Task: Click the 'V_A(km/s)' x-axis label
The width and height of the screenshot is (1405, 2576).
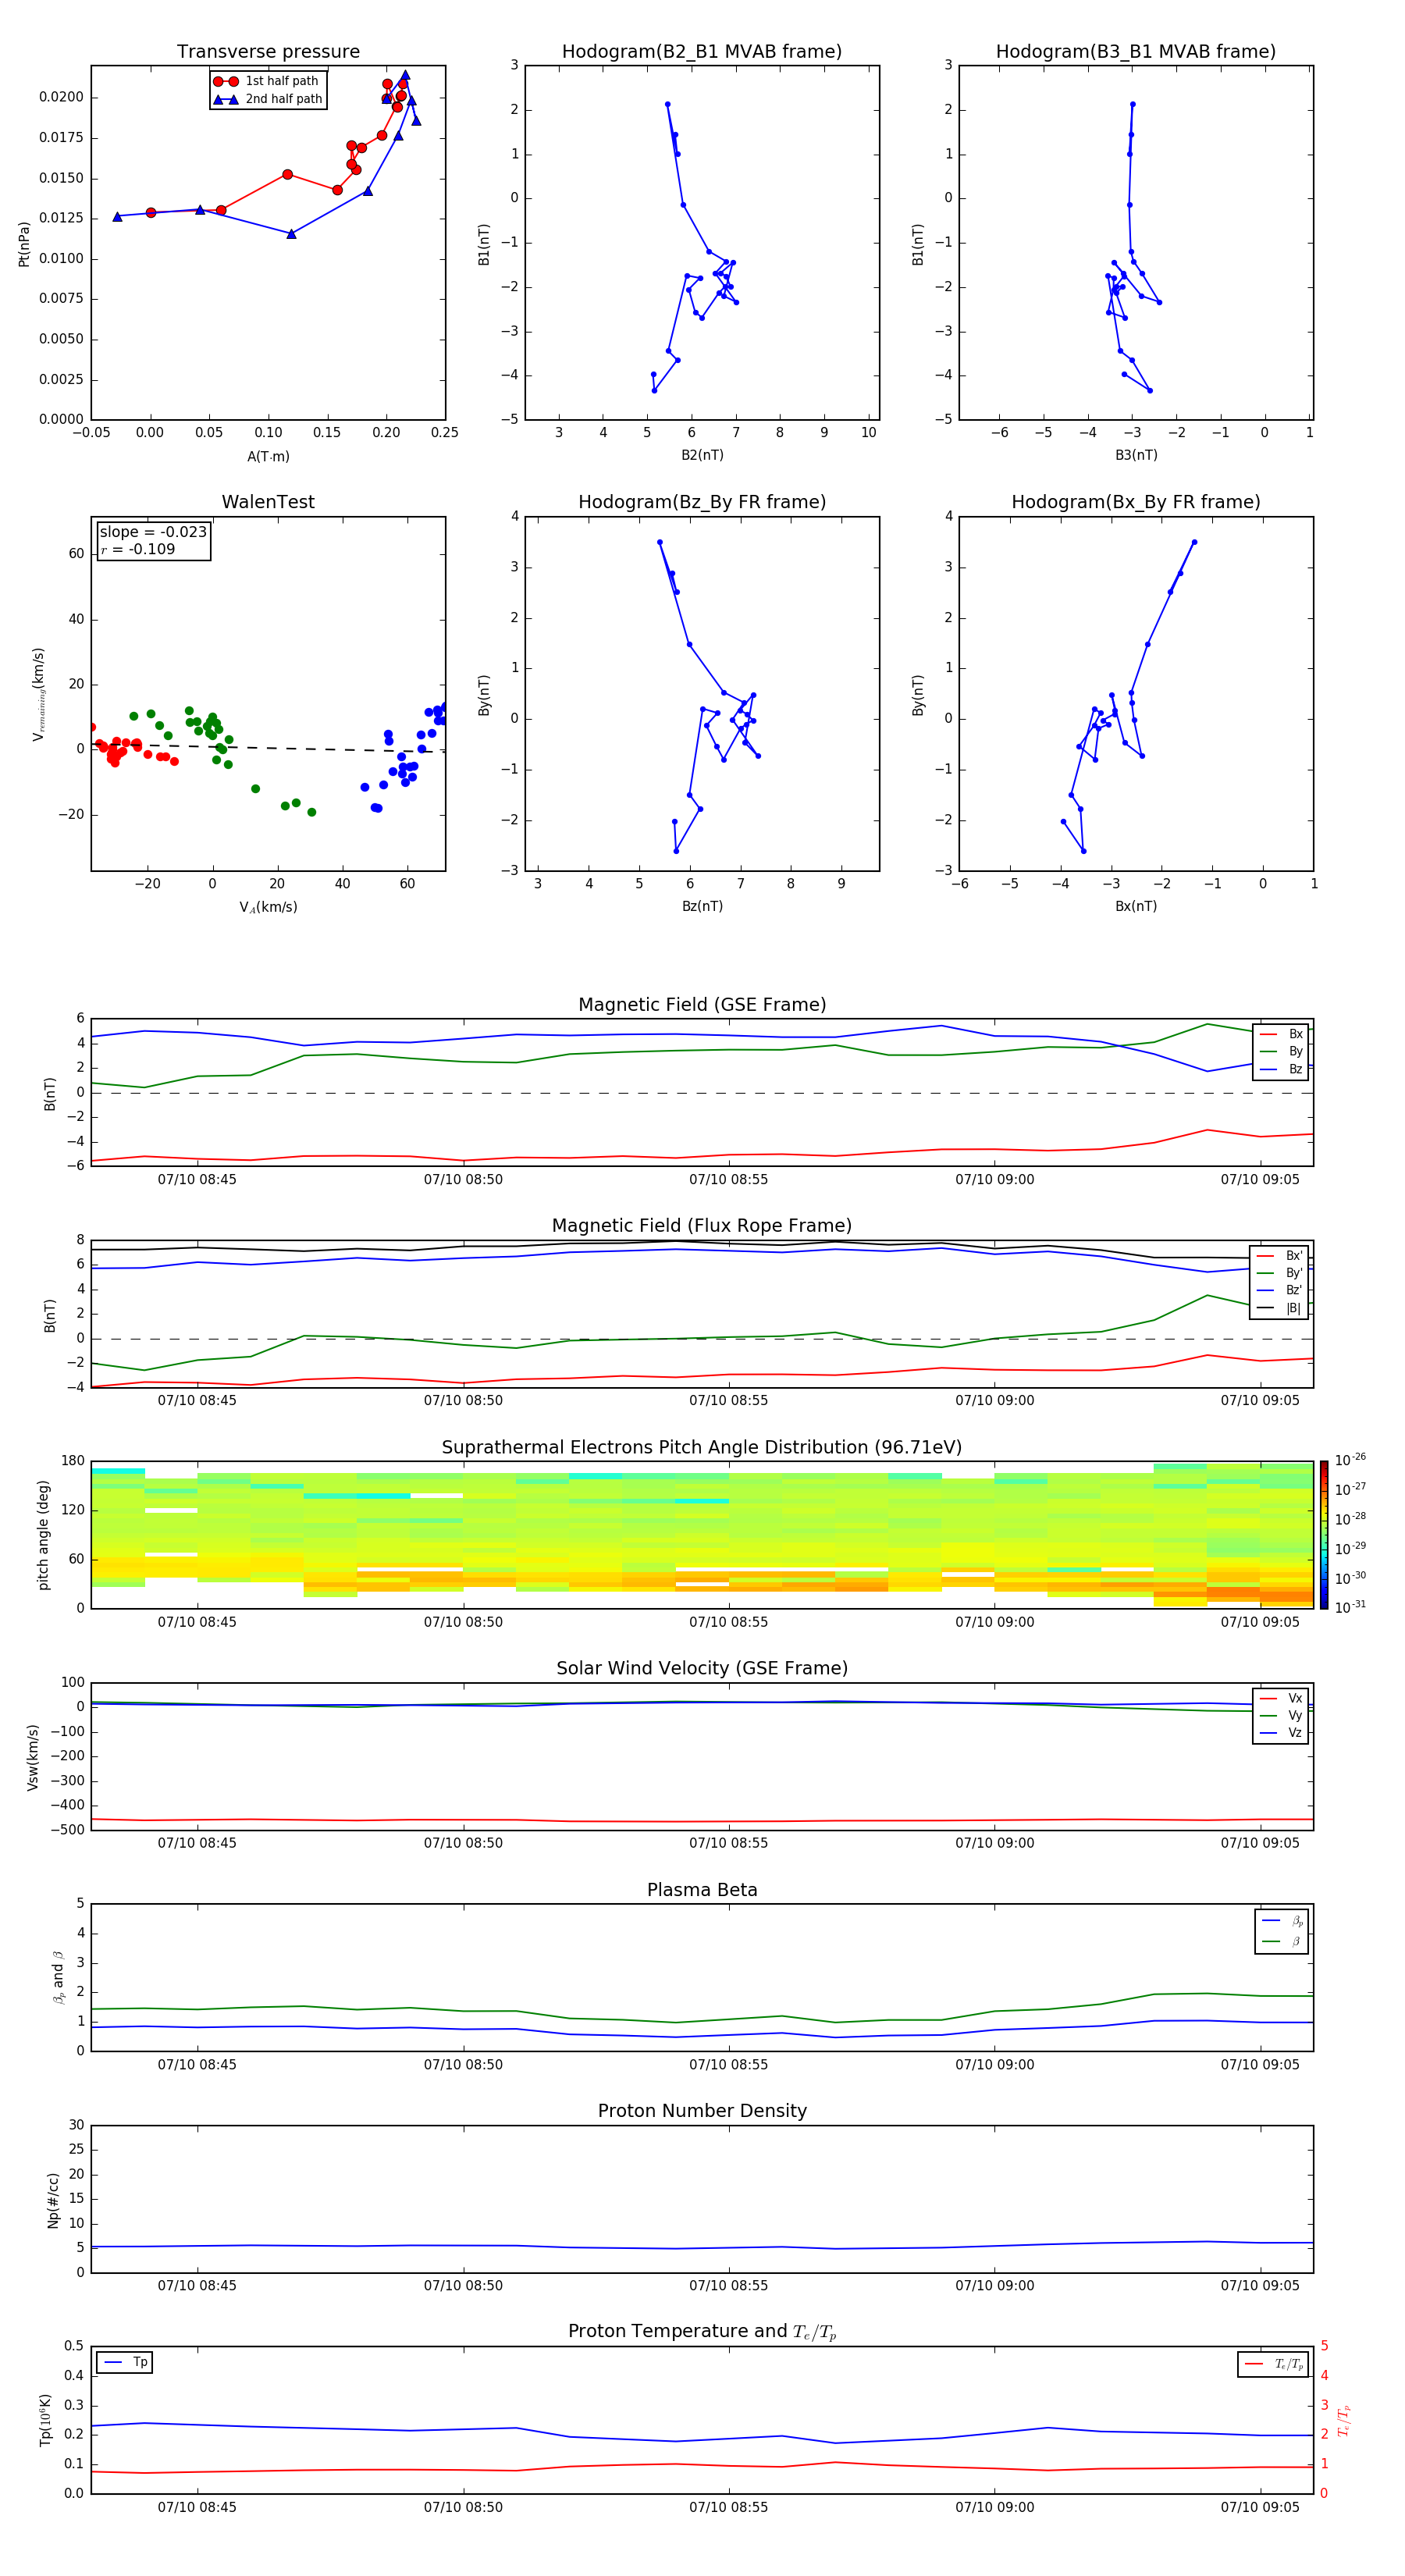Action: click(x=268, y=907)
